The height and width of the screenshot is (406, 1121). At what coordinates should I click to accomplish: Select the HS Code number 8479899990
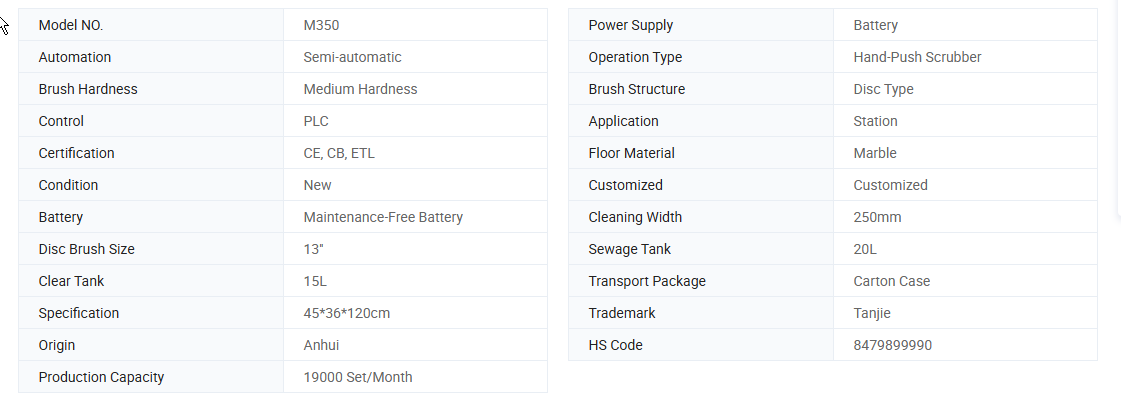893,345
